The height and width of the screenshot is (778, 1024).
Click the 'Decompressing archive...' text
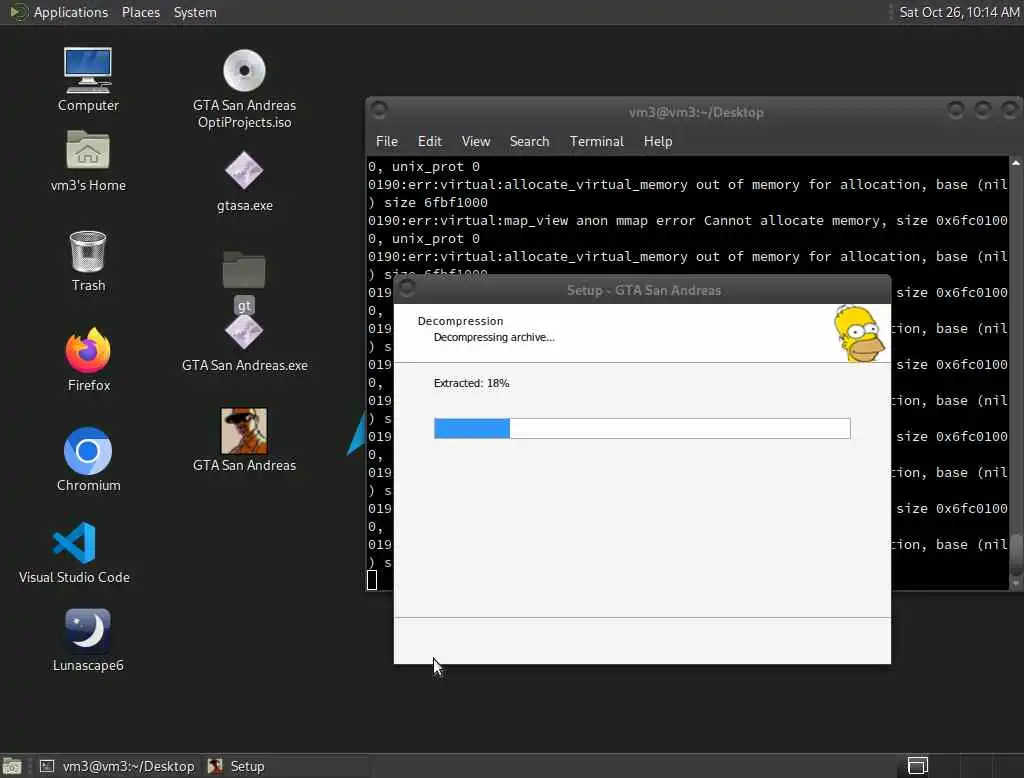494,337
